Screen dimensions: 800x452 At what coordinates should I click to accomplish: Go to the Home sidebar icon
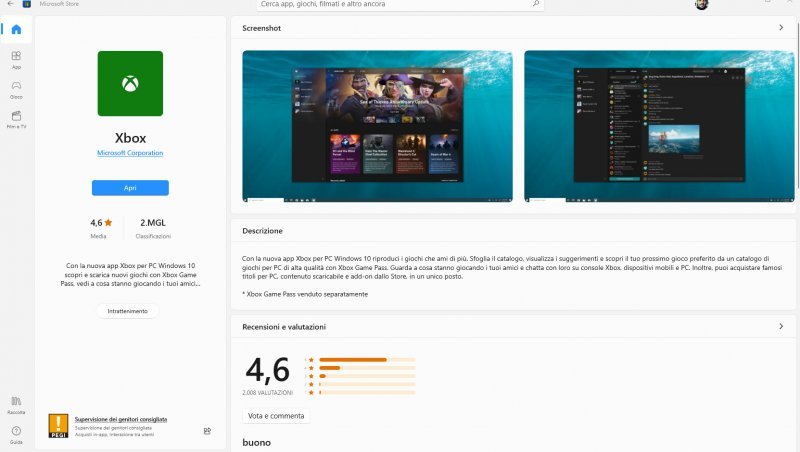16,30
